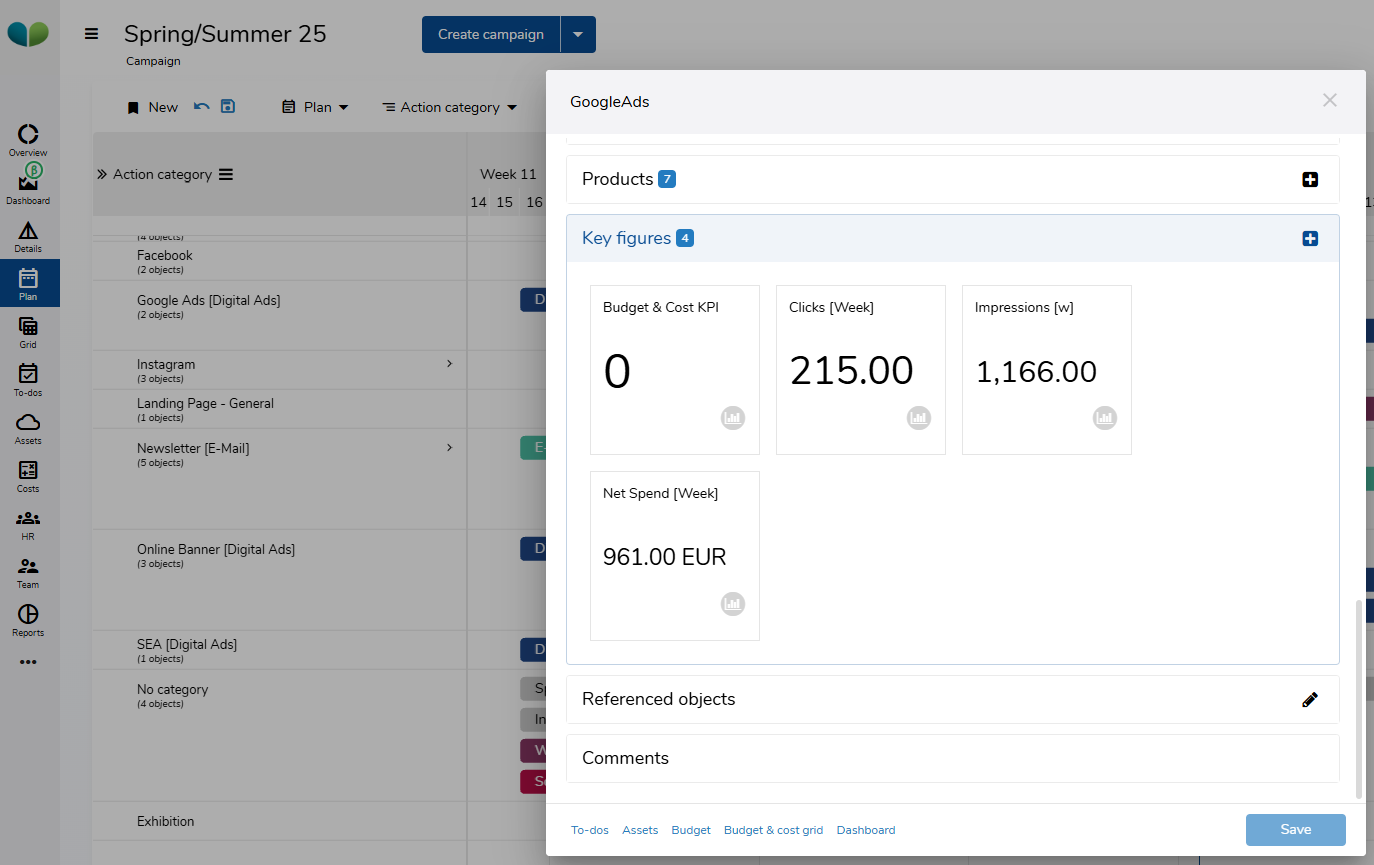
Task: Select the Budget & Cost KPI card
Action: click(675, 370)
